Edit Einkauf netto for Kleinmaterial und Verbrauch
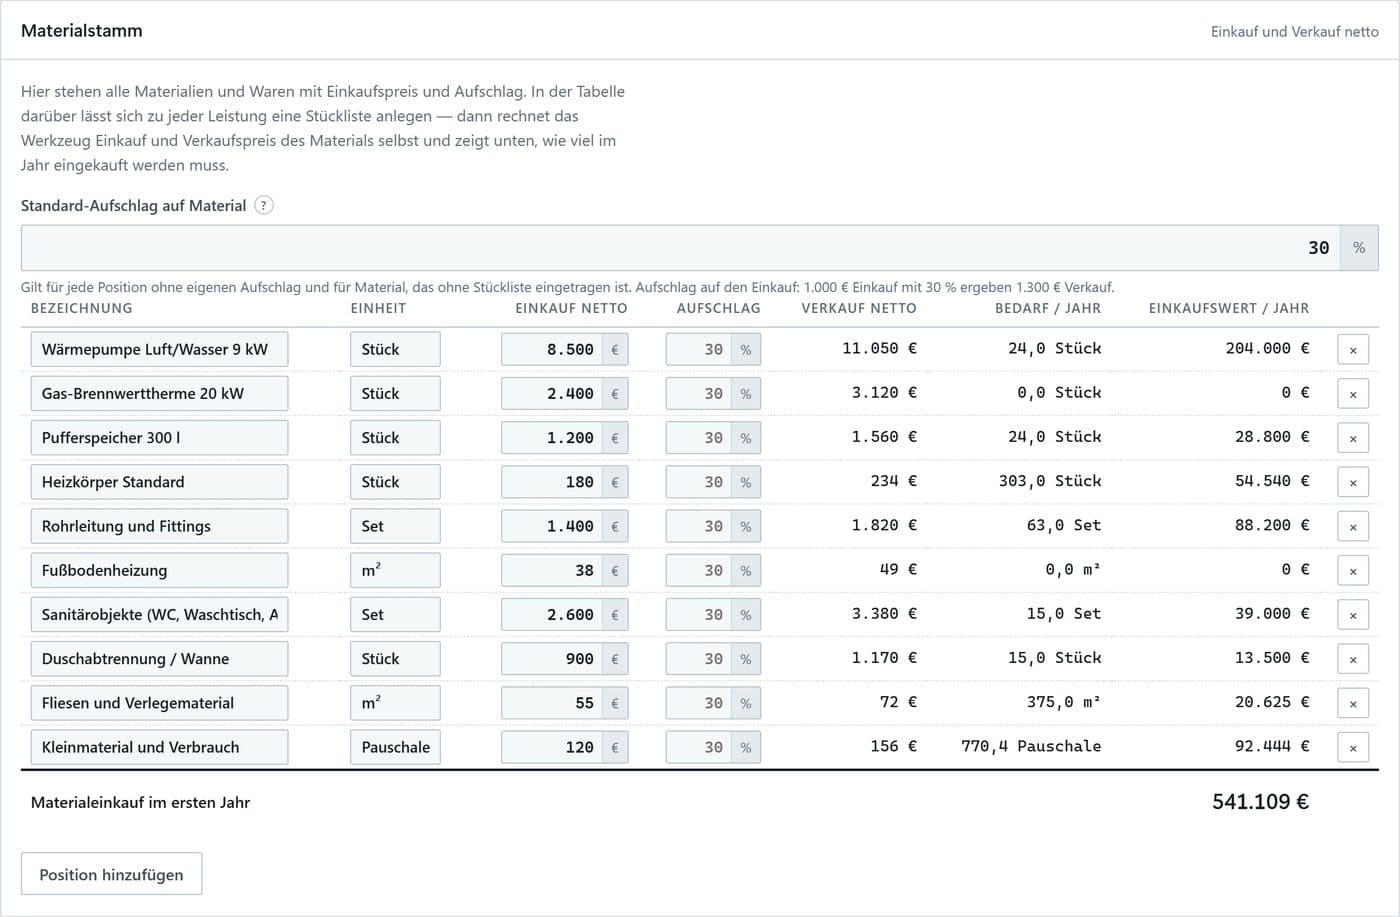This screenshot has width=1400, height=917. (552, 747)
